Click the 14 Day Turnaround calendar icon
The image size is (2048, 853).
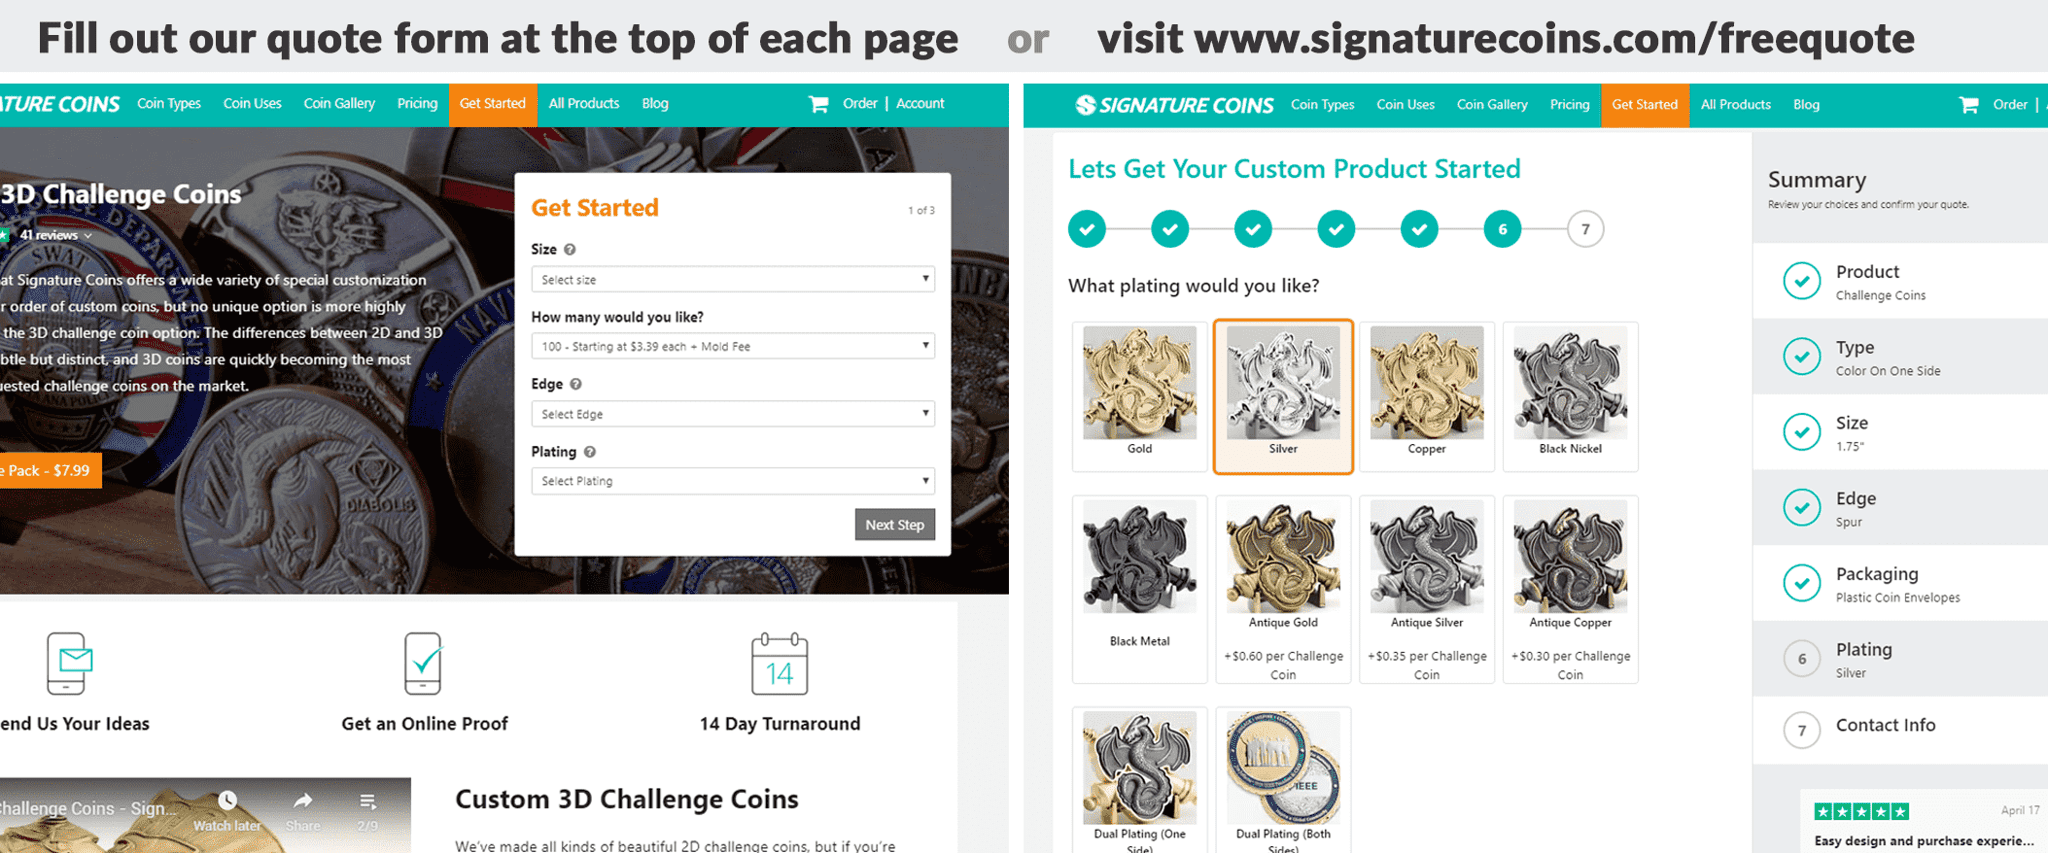(779, 664)
